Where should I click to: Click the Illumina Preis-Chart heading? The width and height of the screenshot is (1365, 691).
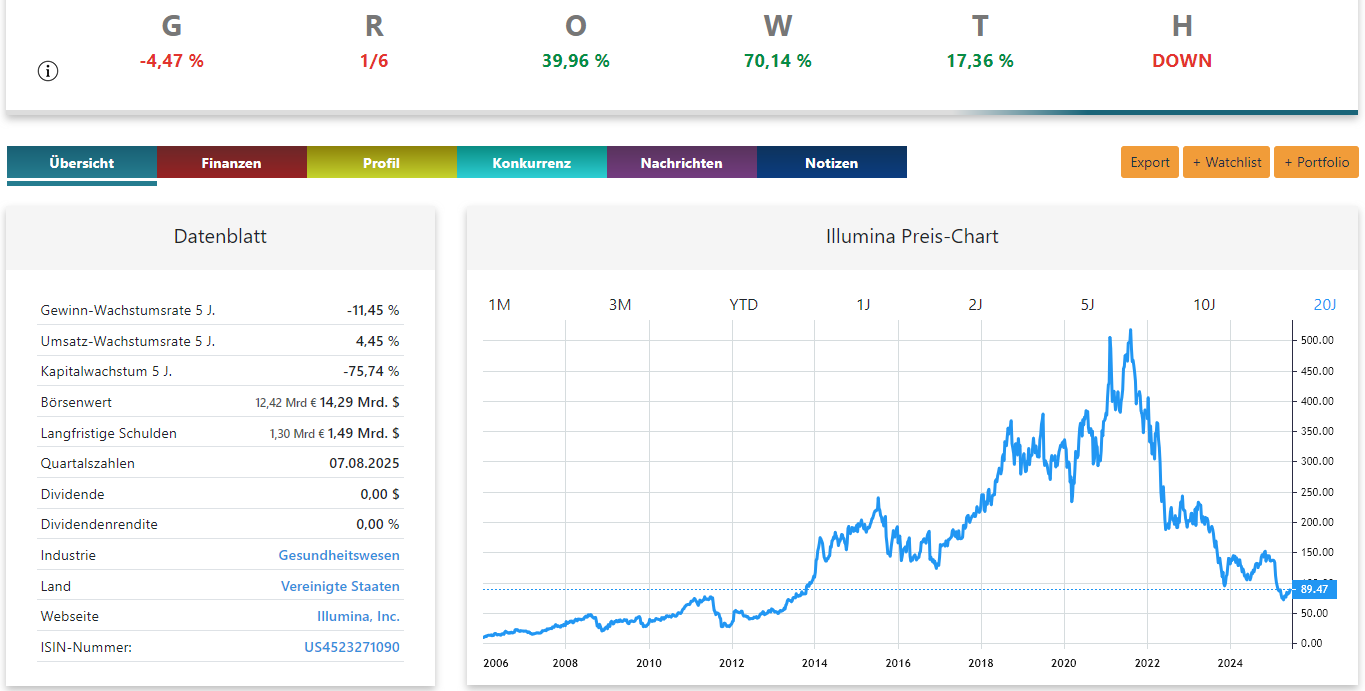(x=912, y=237)
